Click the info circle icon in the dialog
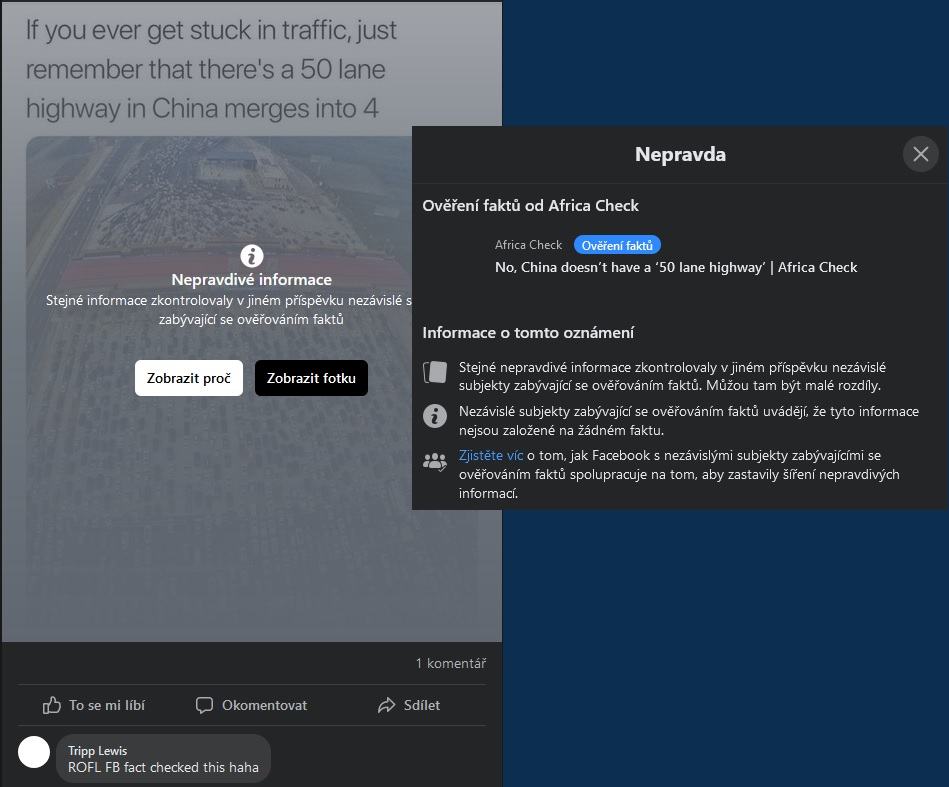Image resolution: width=949 pixels, height=787 pixels. click(x=435, y=416)
